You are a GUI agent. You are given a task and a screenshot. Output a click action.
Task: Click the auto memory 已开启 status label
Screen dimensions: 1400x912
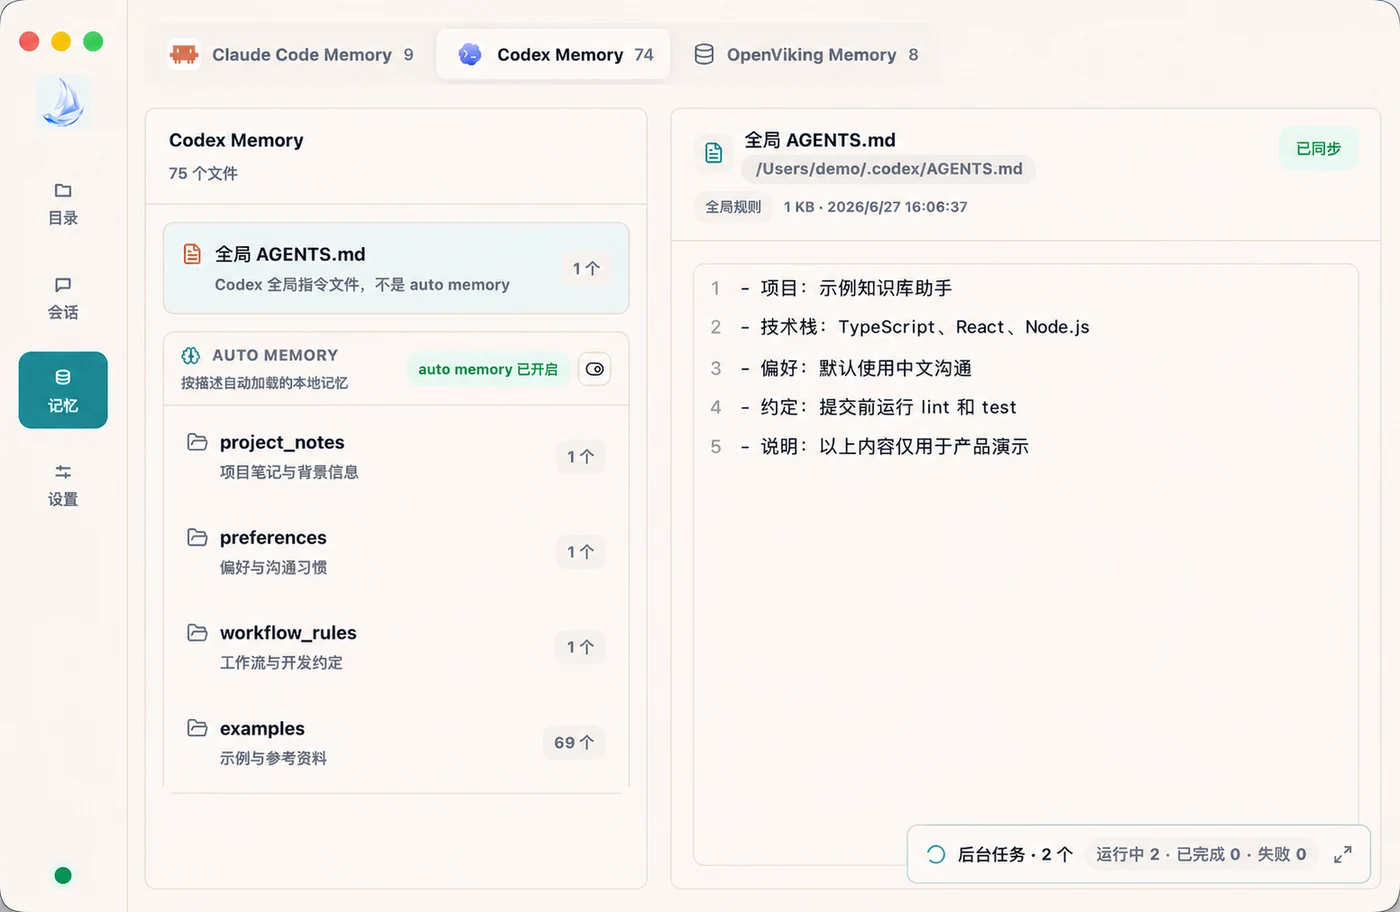click(488, 369)
